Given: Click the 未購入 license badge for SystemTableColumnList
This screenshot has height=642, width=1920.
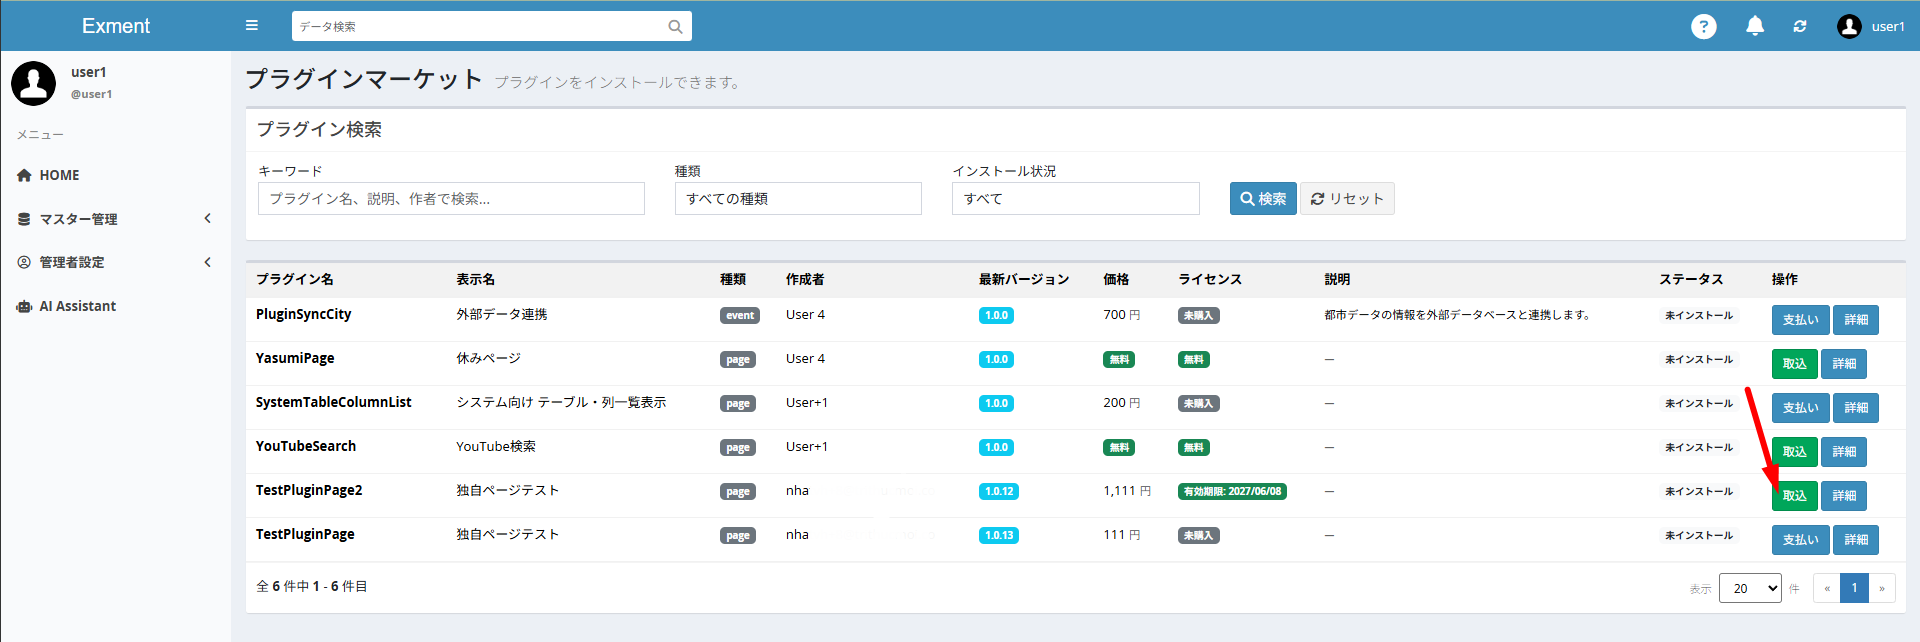Looking at the screenshot, I should (x=1198, y=404).
